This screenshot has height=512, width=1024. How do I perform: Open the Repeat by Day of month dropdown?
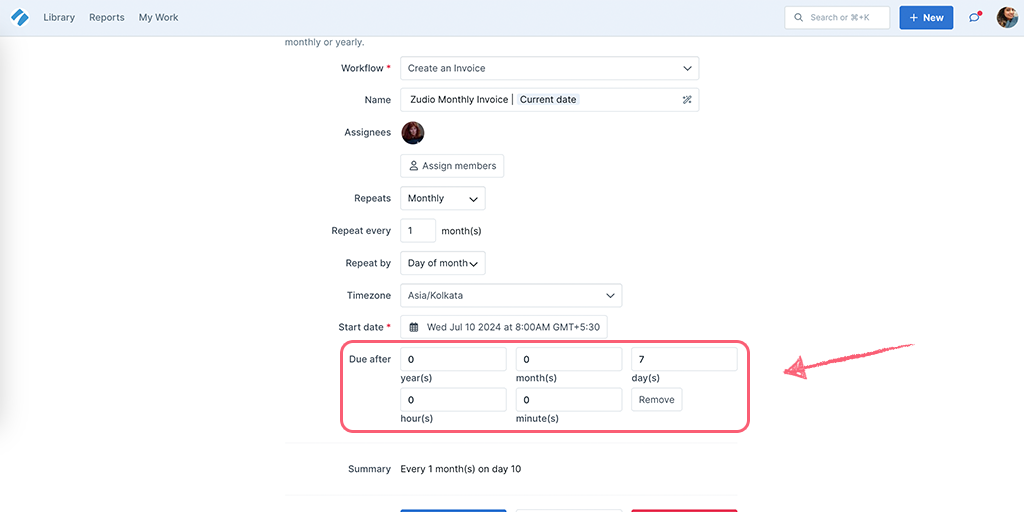coord(442,263)
